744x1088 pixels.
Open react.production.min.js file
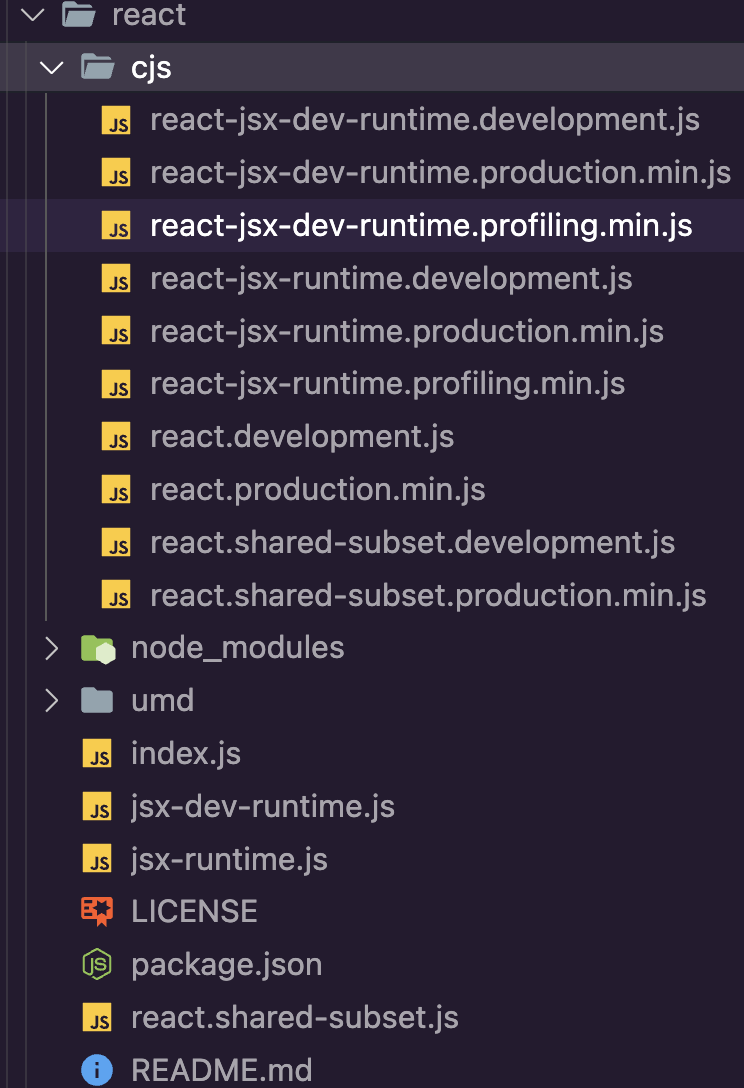click(x=318, y=490)
